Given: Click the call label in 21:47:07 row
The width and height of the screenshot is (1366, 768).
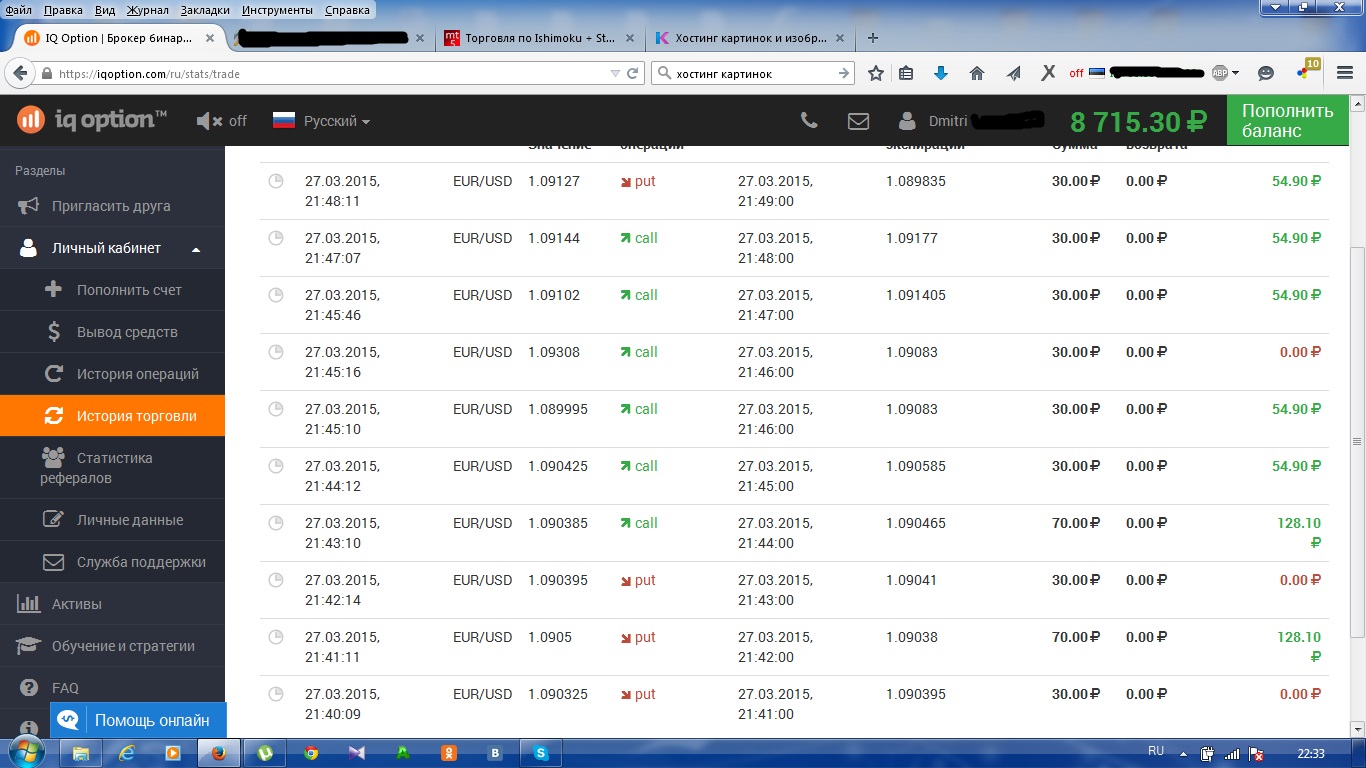Looking at the screenshot, I should point(639,238).
